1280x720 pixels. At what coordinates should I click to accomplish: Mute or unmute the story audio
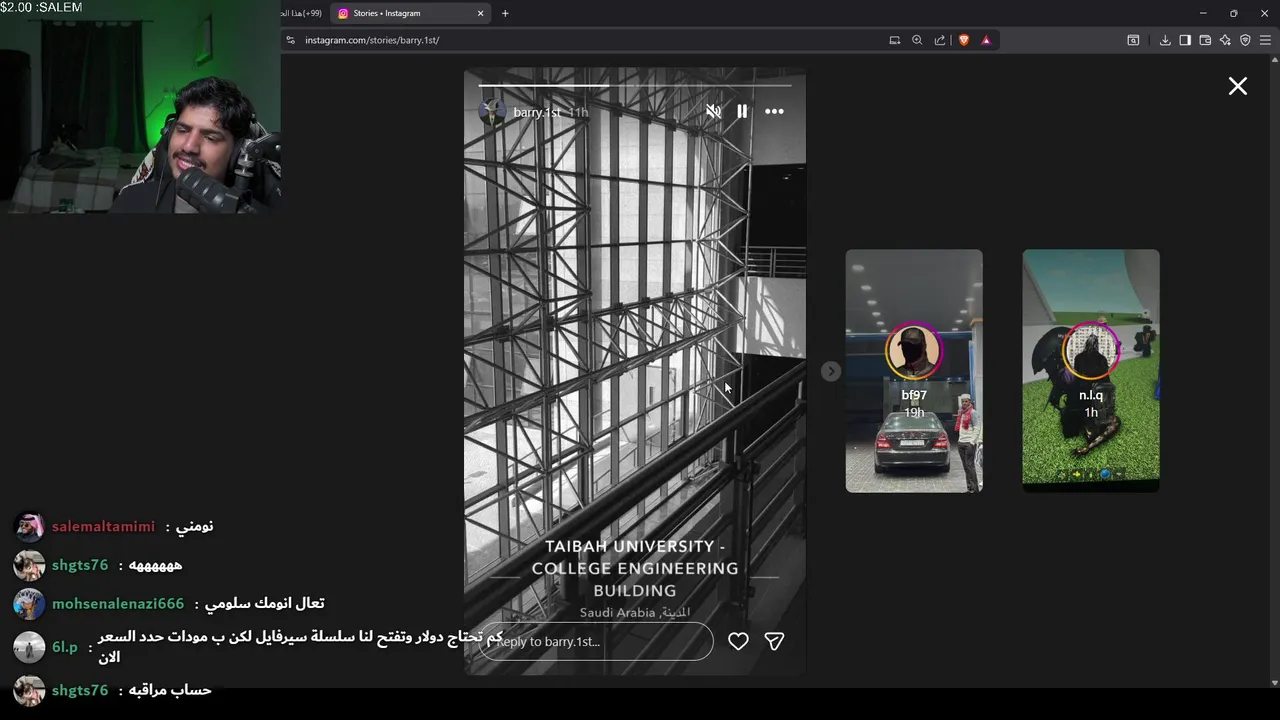[x=713, y=112]
